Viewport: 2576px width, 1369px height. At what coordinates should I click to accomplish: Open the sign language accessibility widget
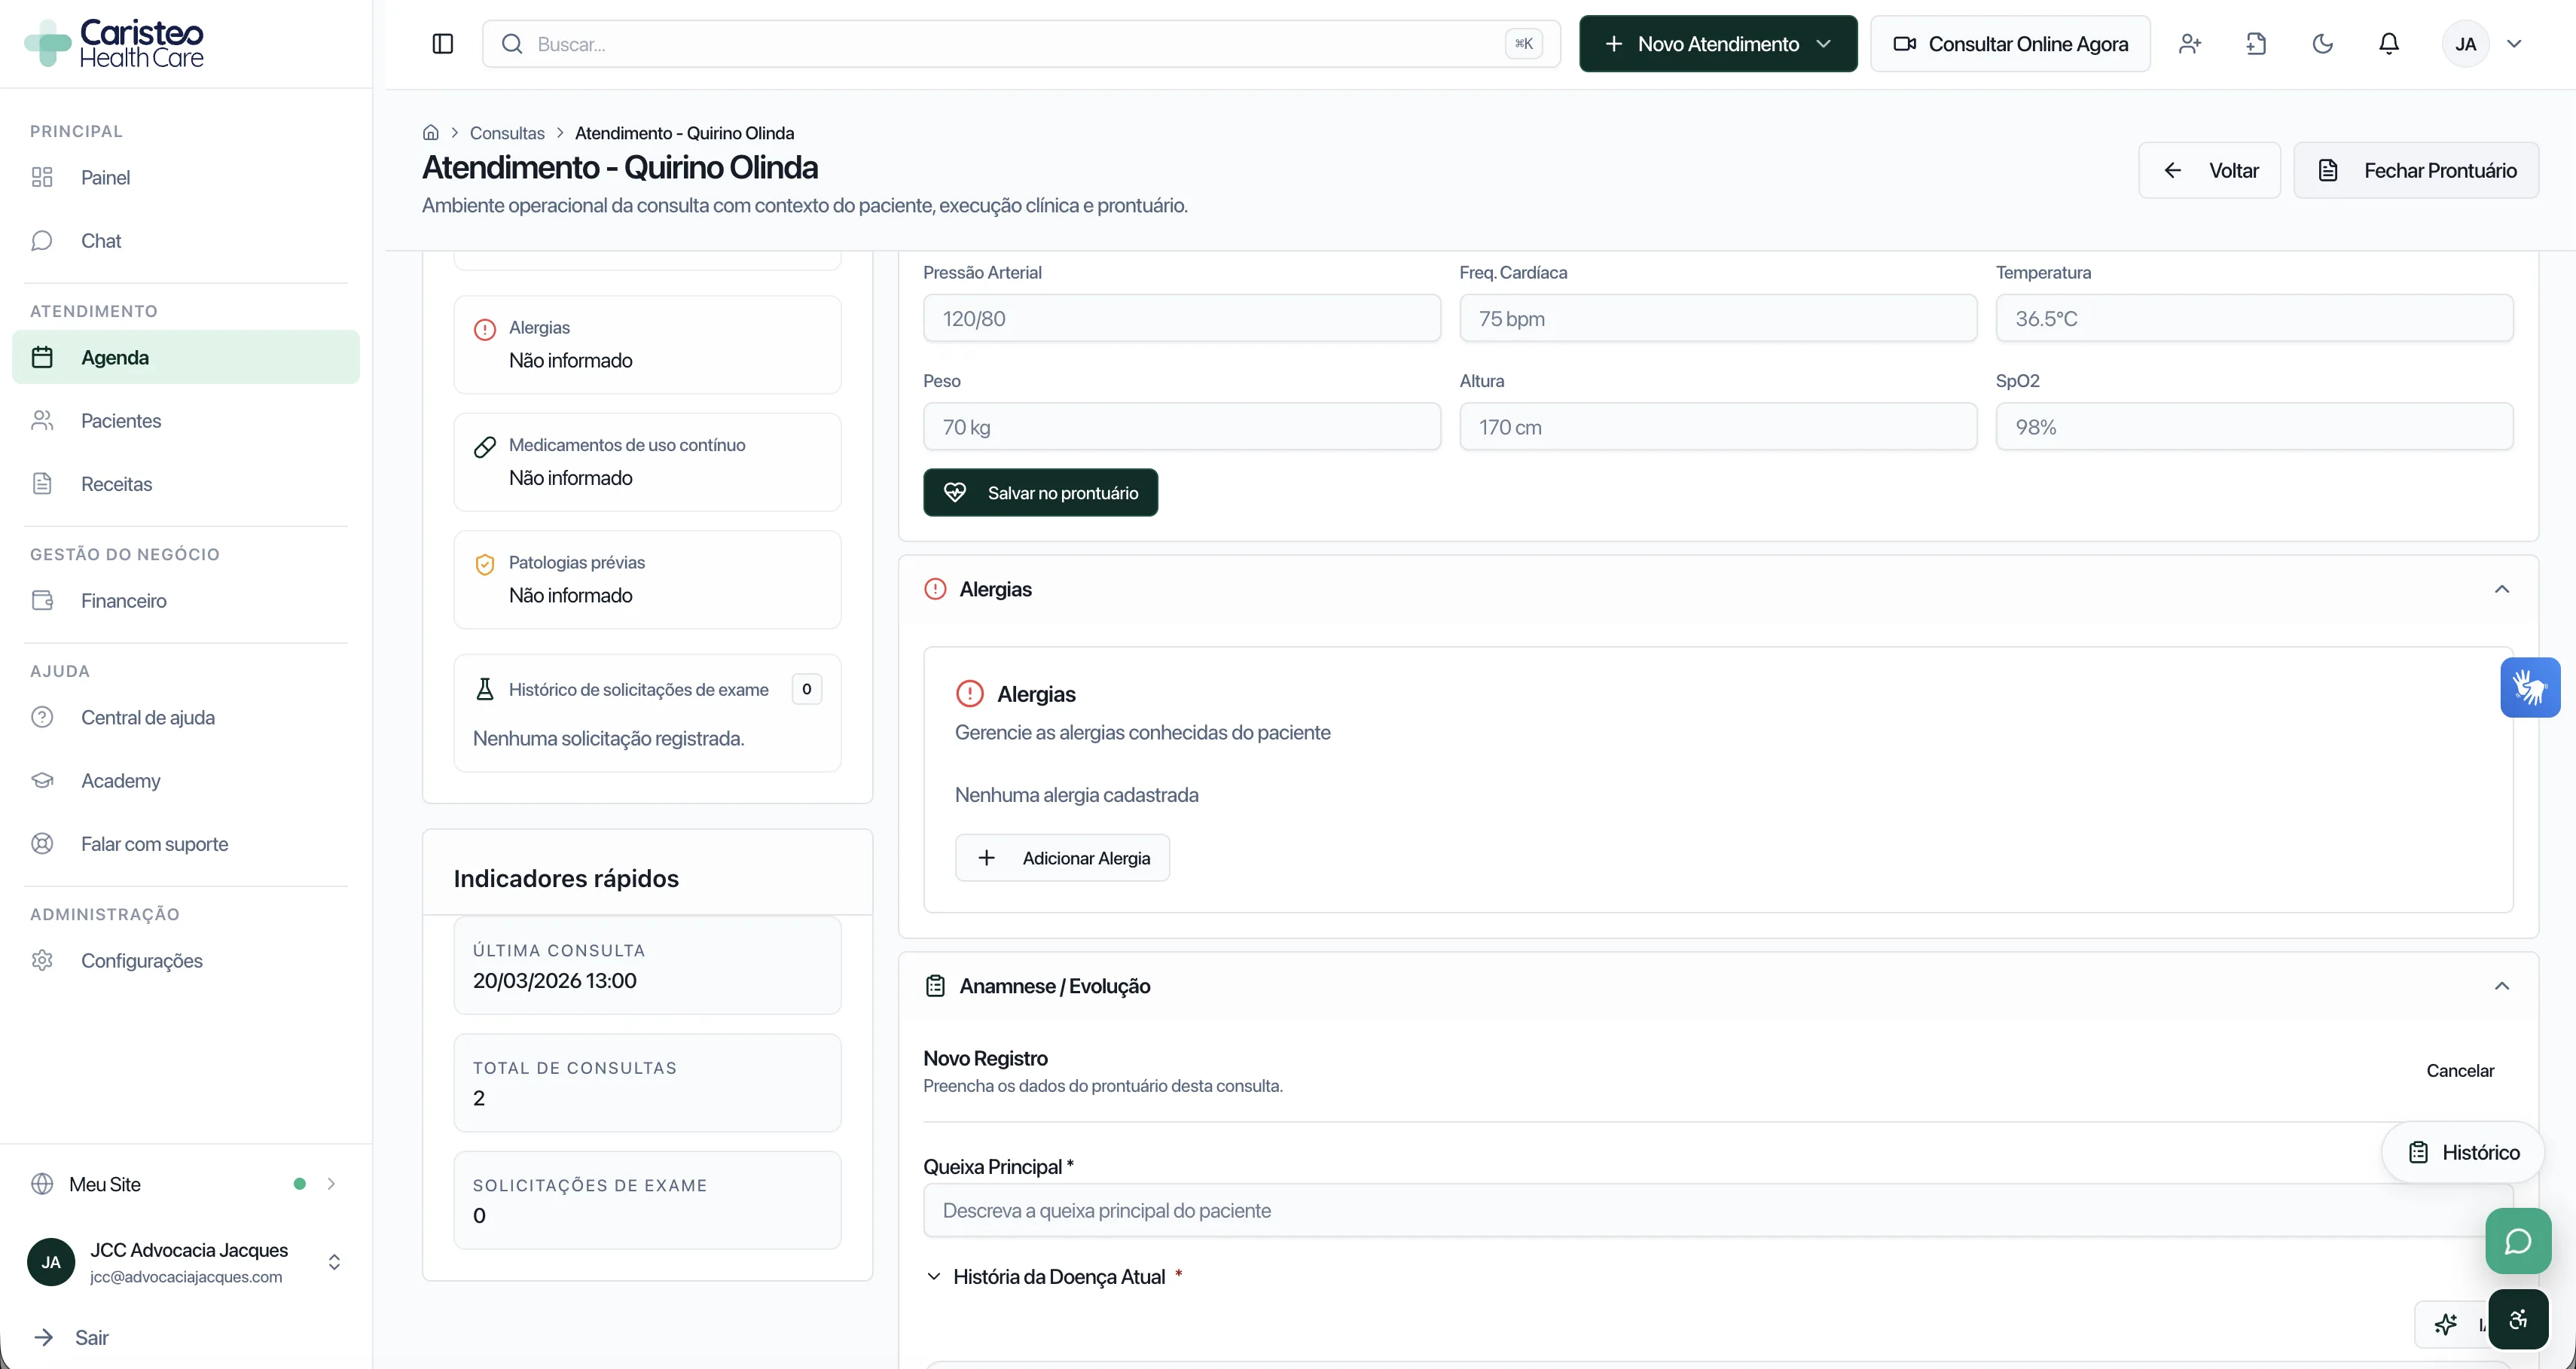(2530, 688)
